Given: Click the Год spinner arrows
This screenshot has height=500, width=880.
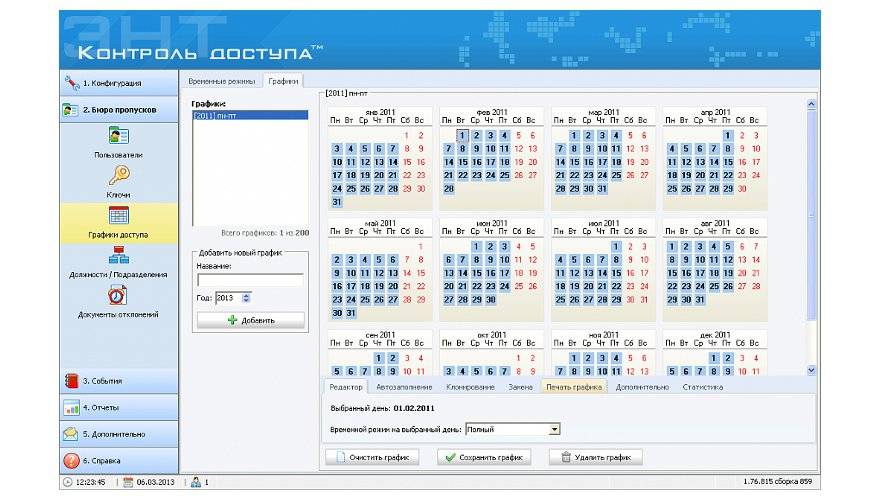Looking at the screenshot, I should coord(246,298).
